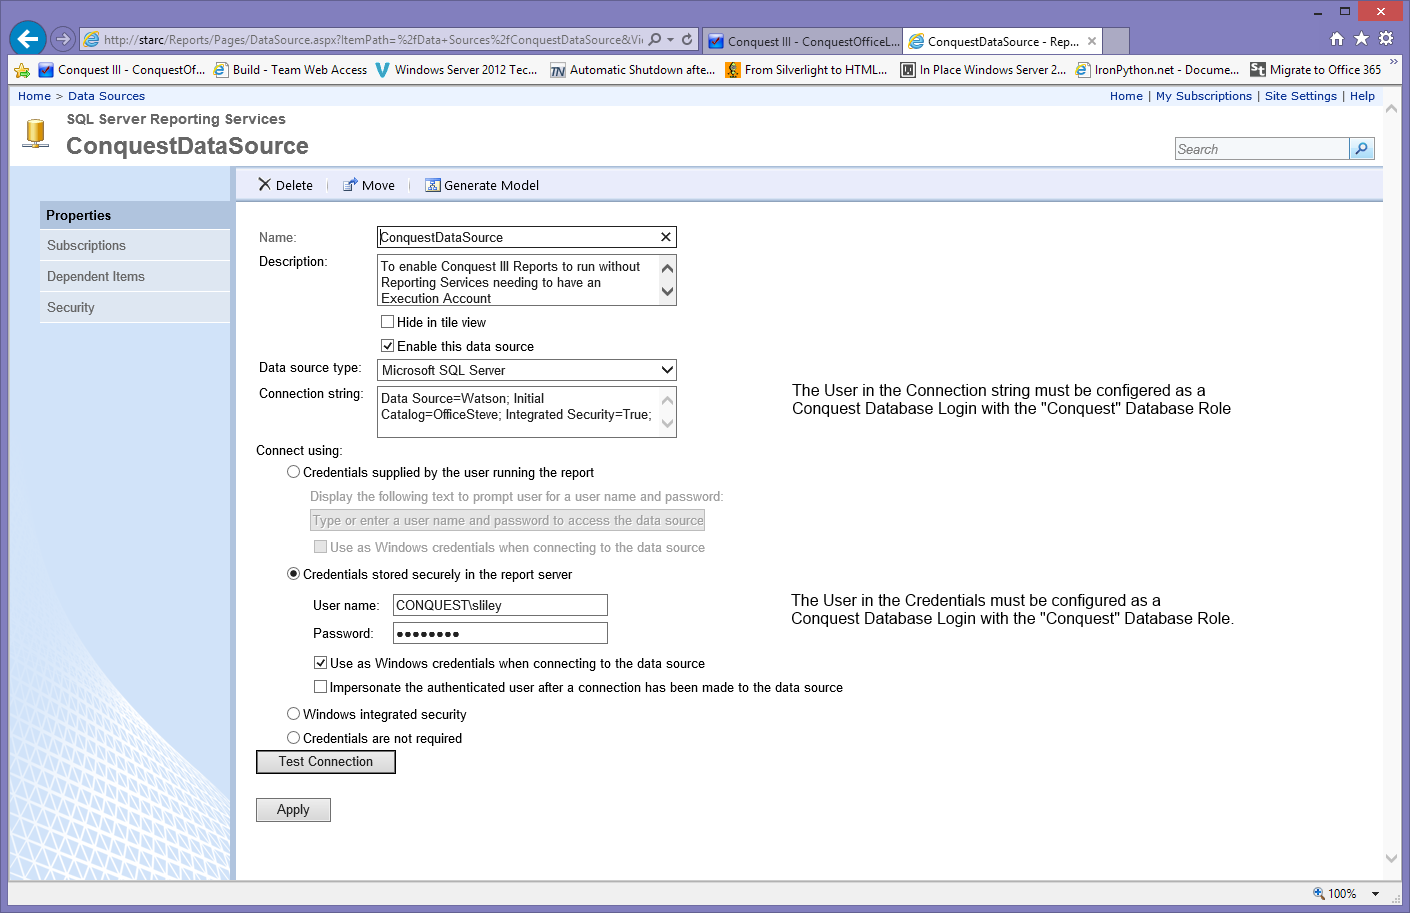Open address bar search dropdown arrow
The image size is (1410, 913).
[670, 40]
